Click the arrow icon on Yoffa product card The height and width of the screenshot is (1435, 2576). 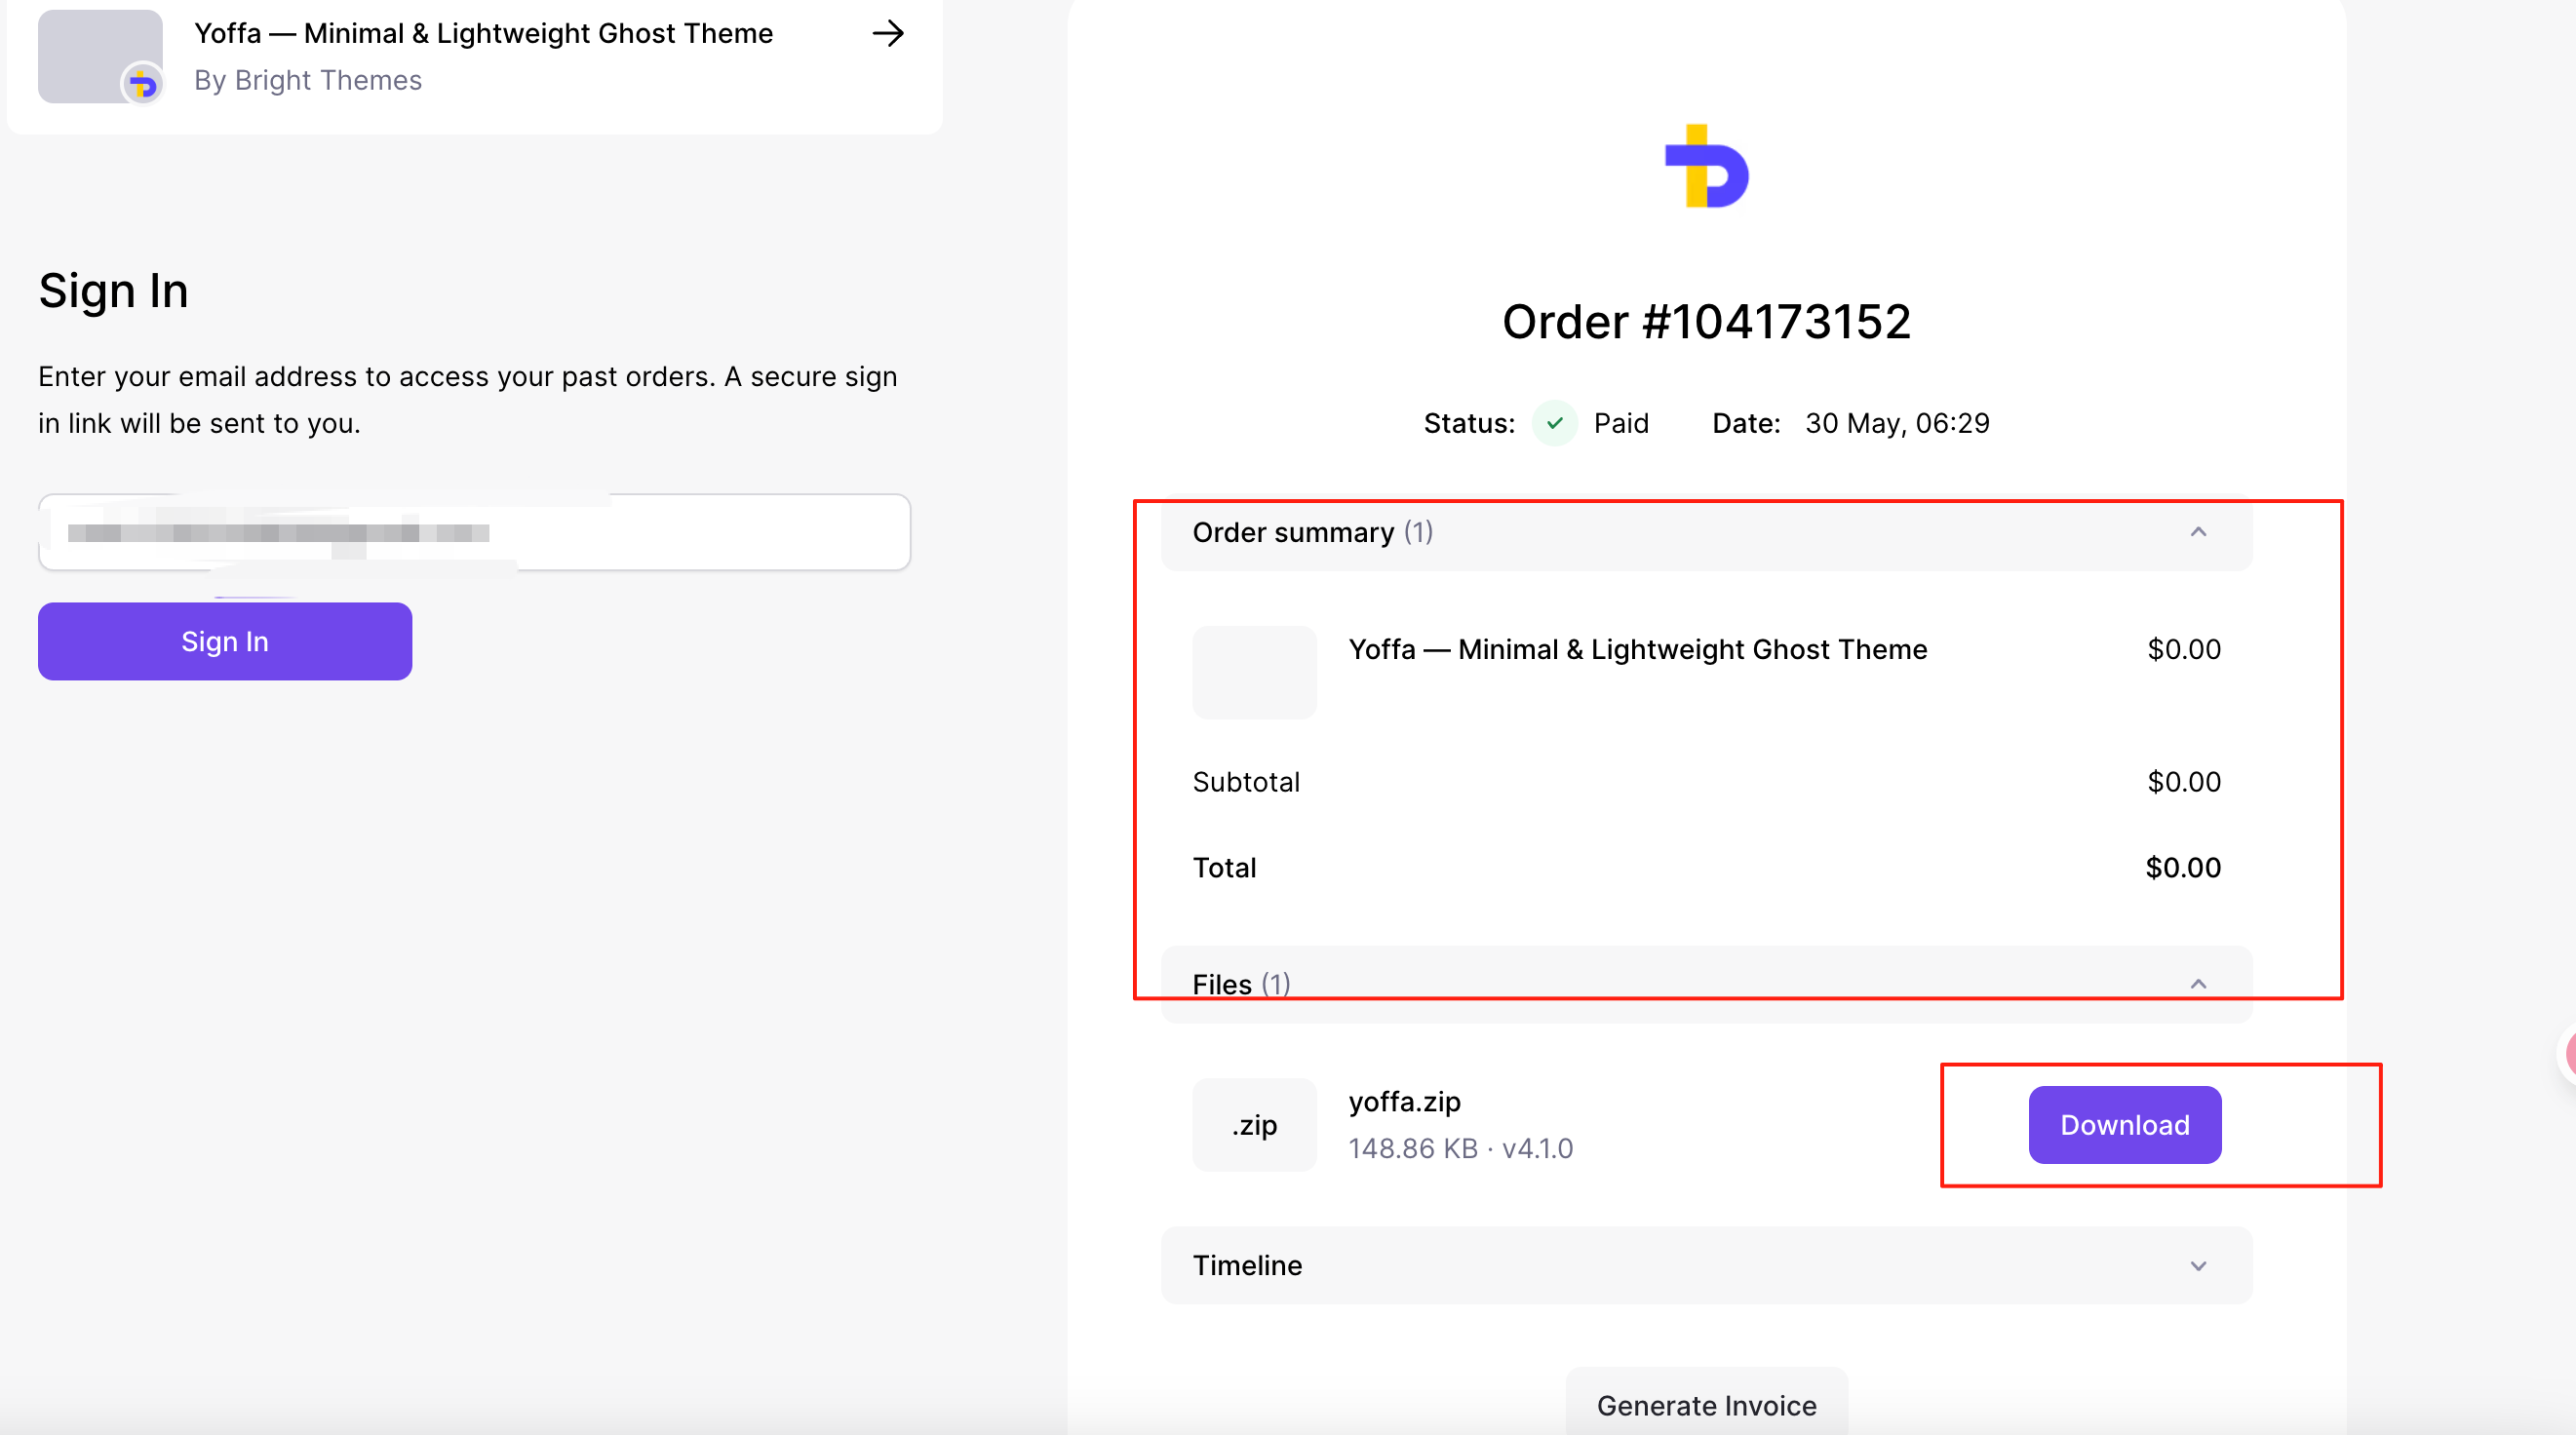(888, 34)
